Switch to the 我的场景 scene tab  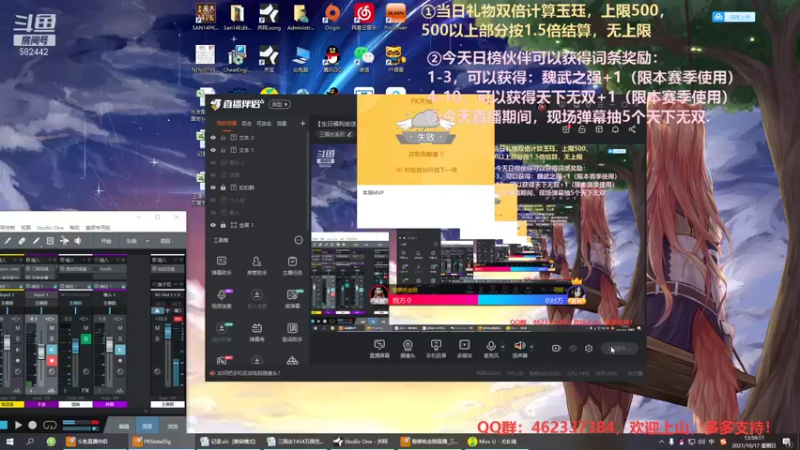click(x=227, y=123)
